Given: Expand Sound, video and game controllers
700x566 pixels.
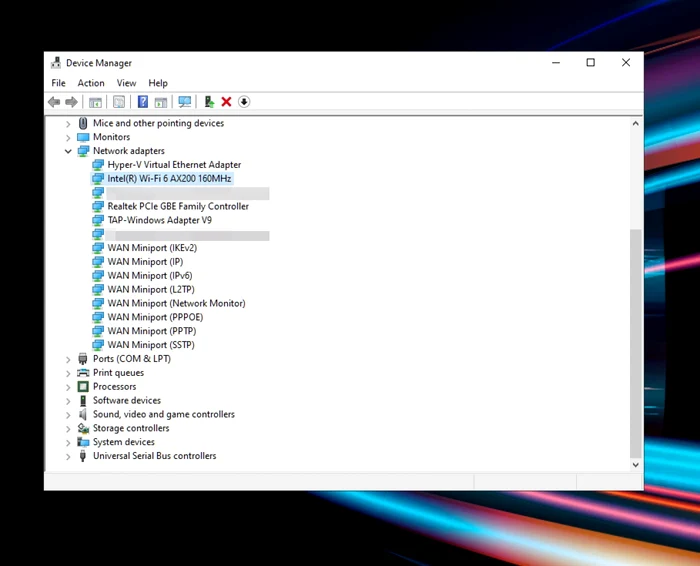Looking at the screenshot, I should point(68,415).
